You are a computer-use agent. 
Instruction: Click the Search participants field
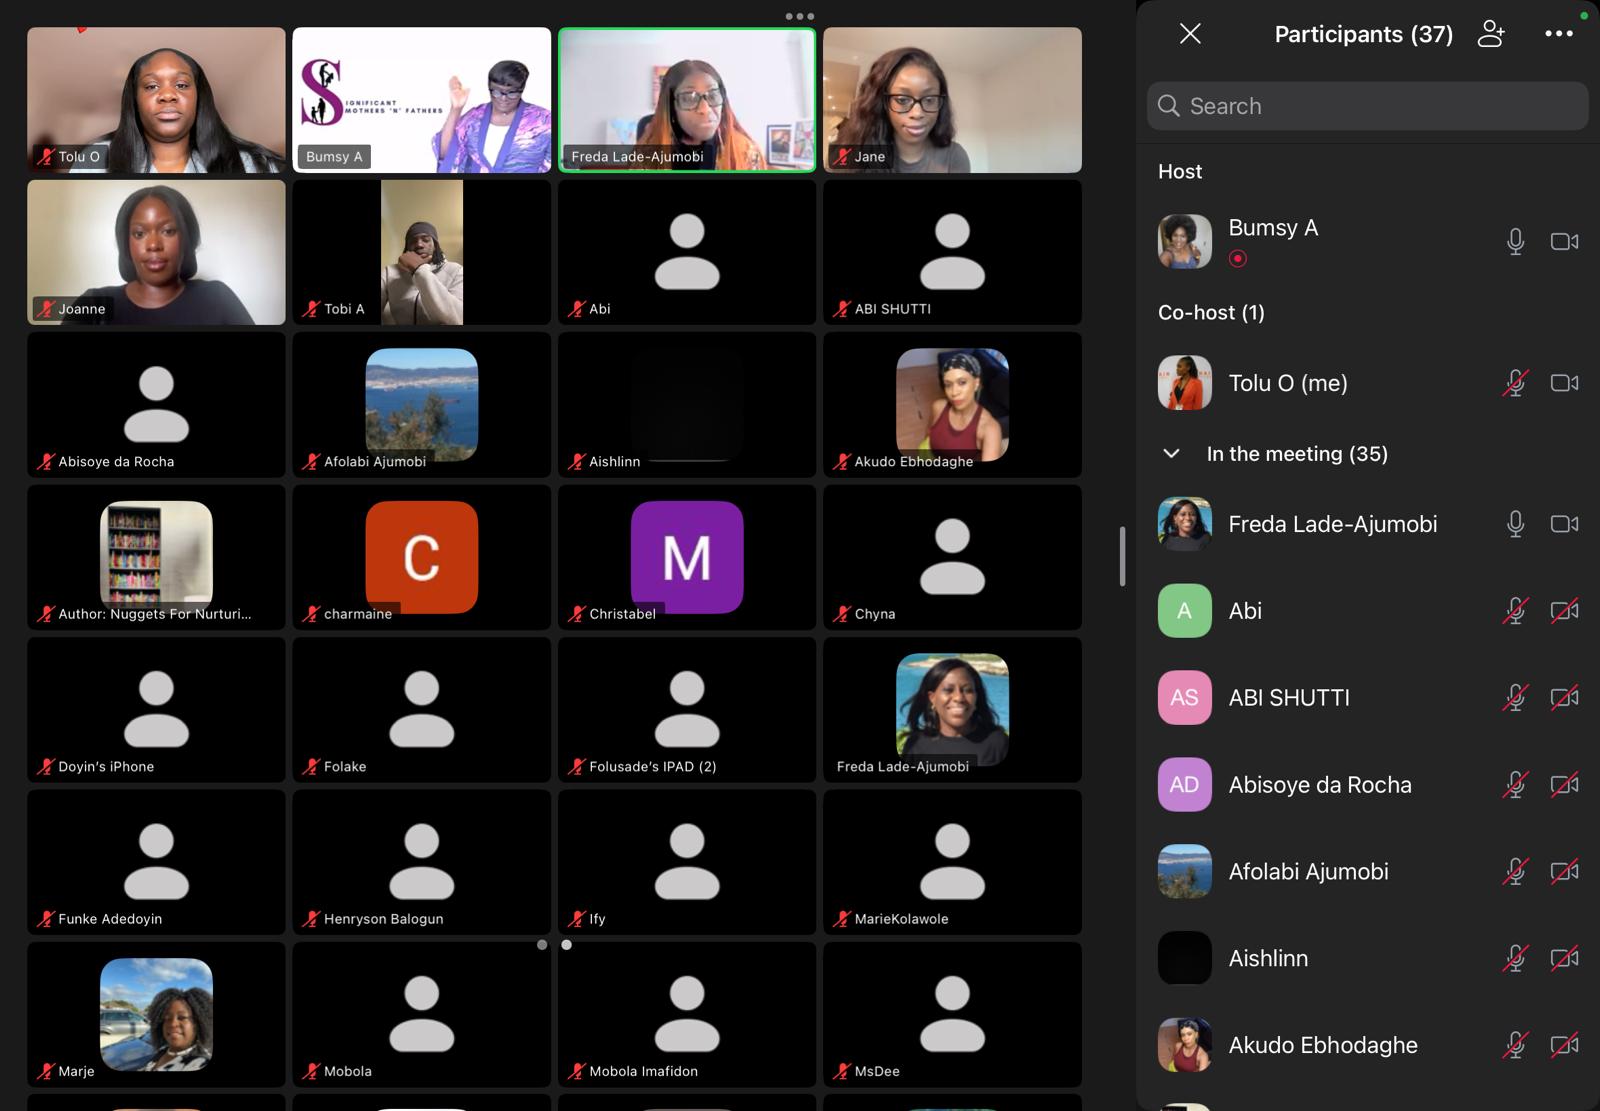click(x=1367, y=106)
